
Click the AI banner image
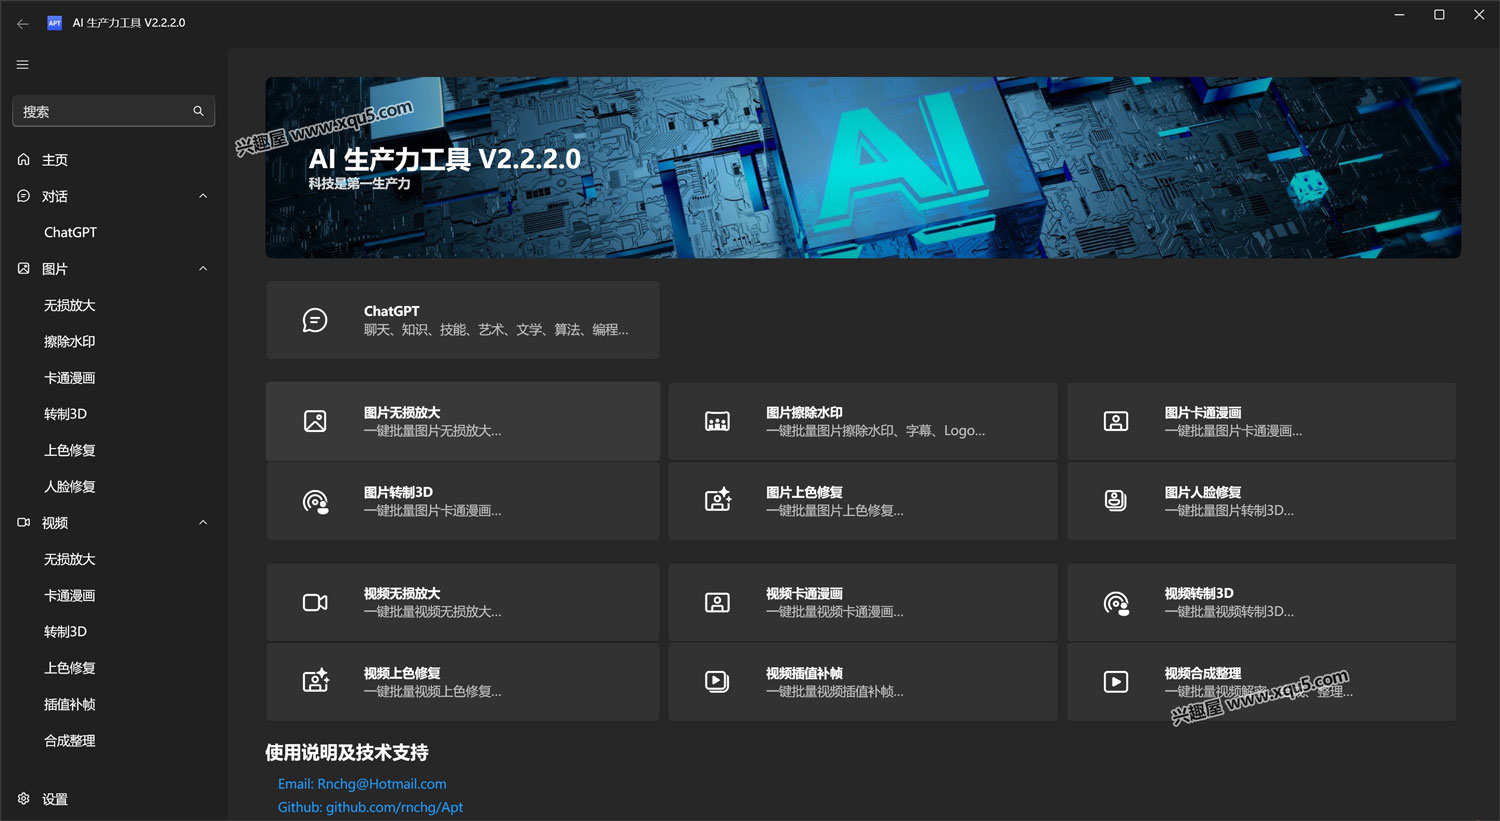863,168
